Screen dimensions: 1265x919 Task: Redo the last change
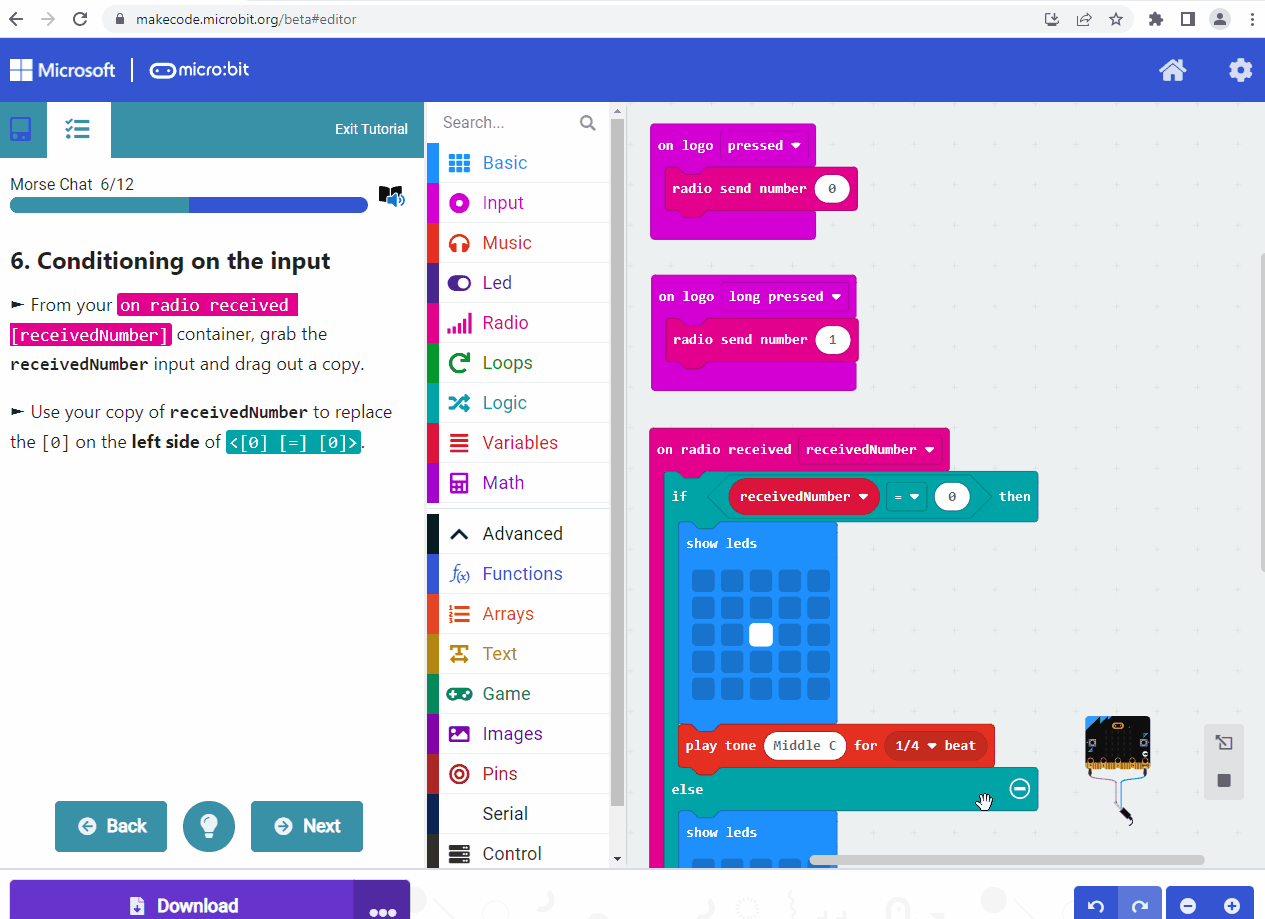pyautogui.click(x=1140, y=904)
